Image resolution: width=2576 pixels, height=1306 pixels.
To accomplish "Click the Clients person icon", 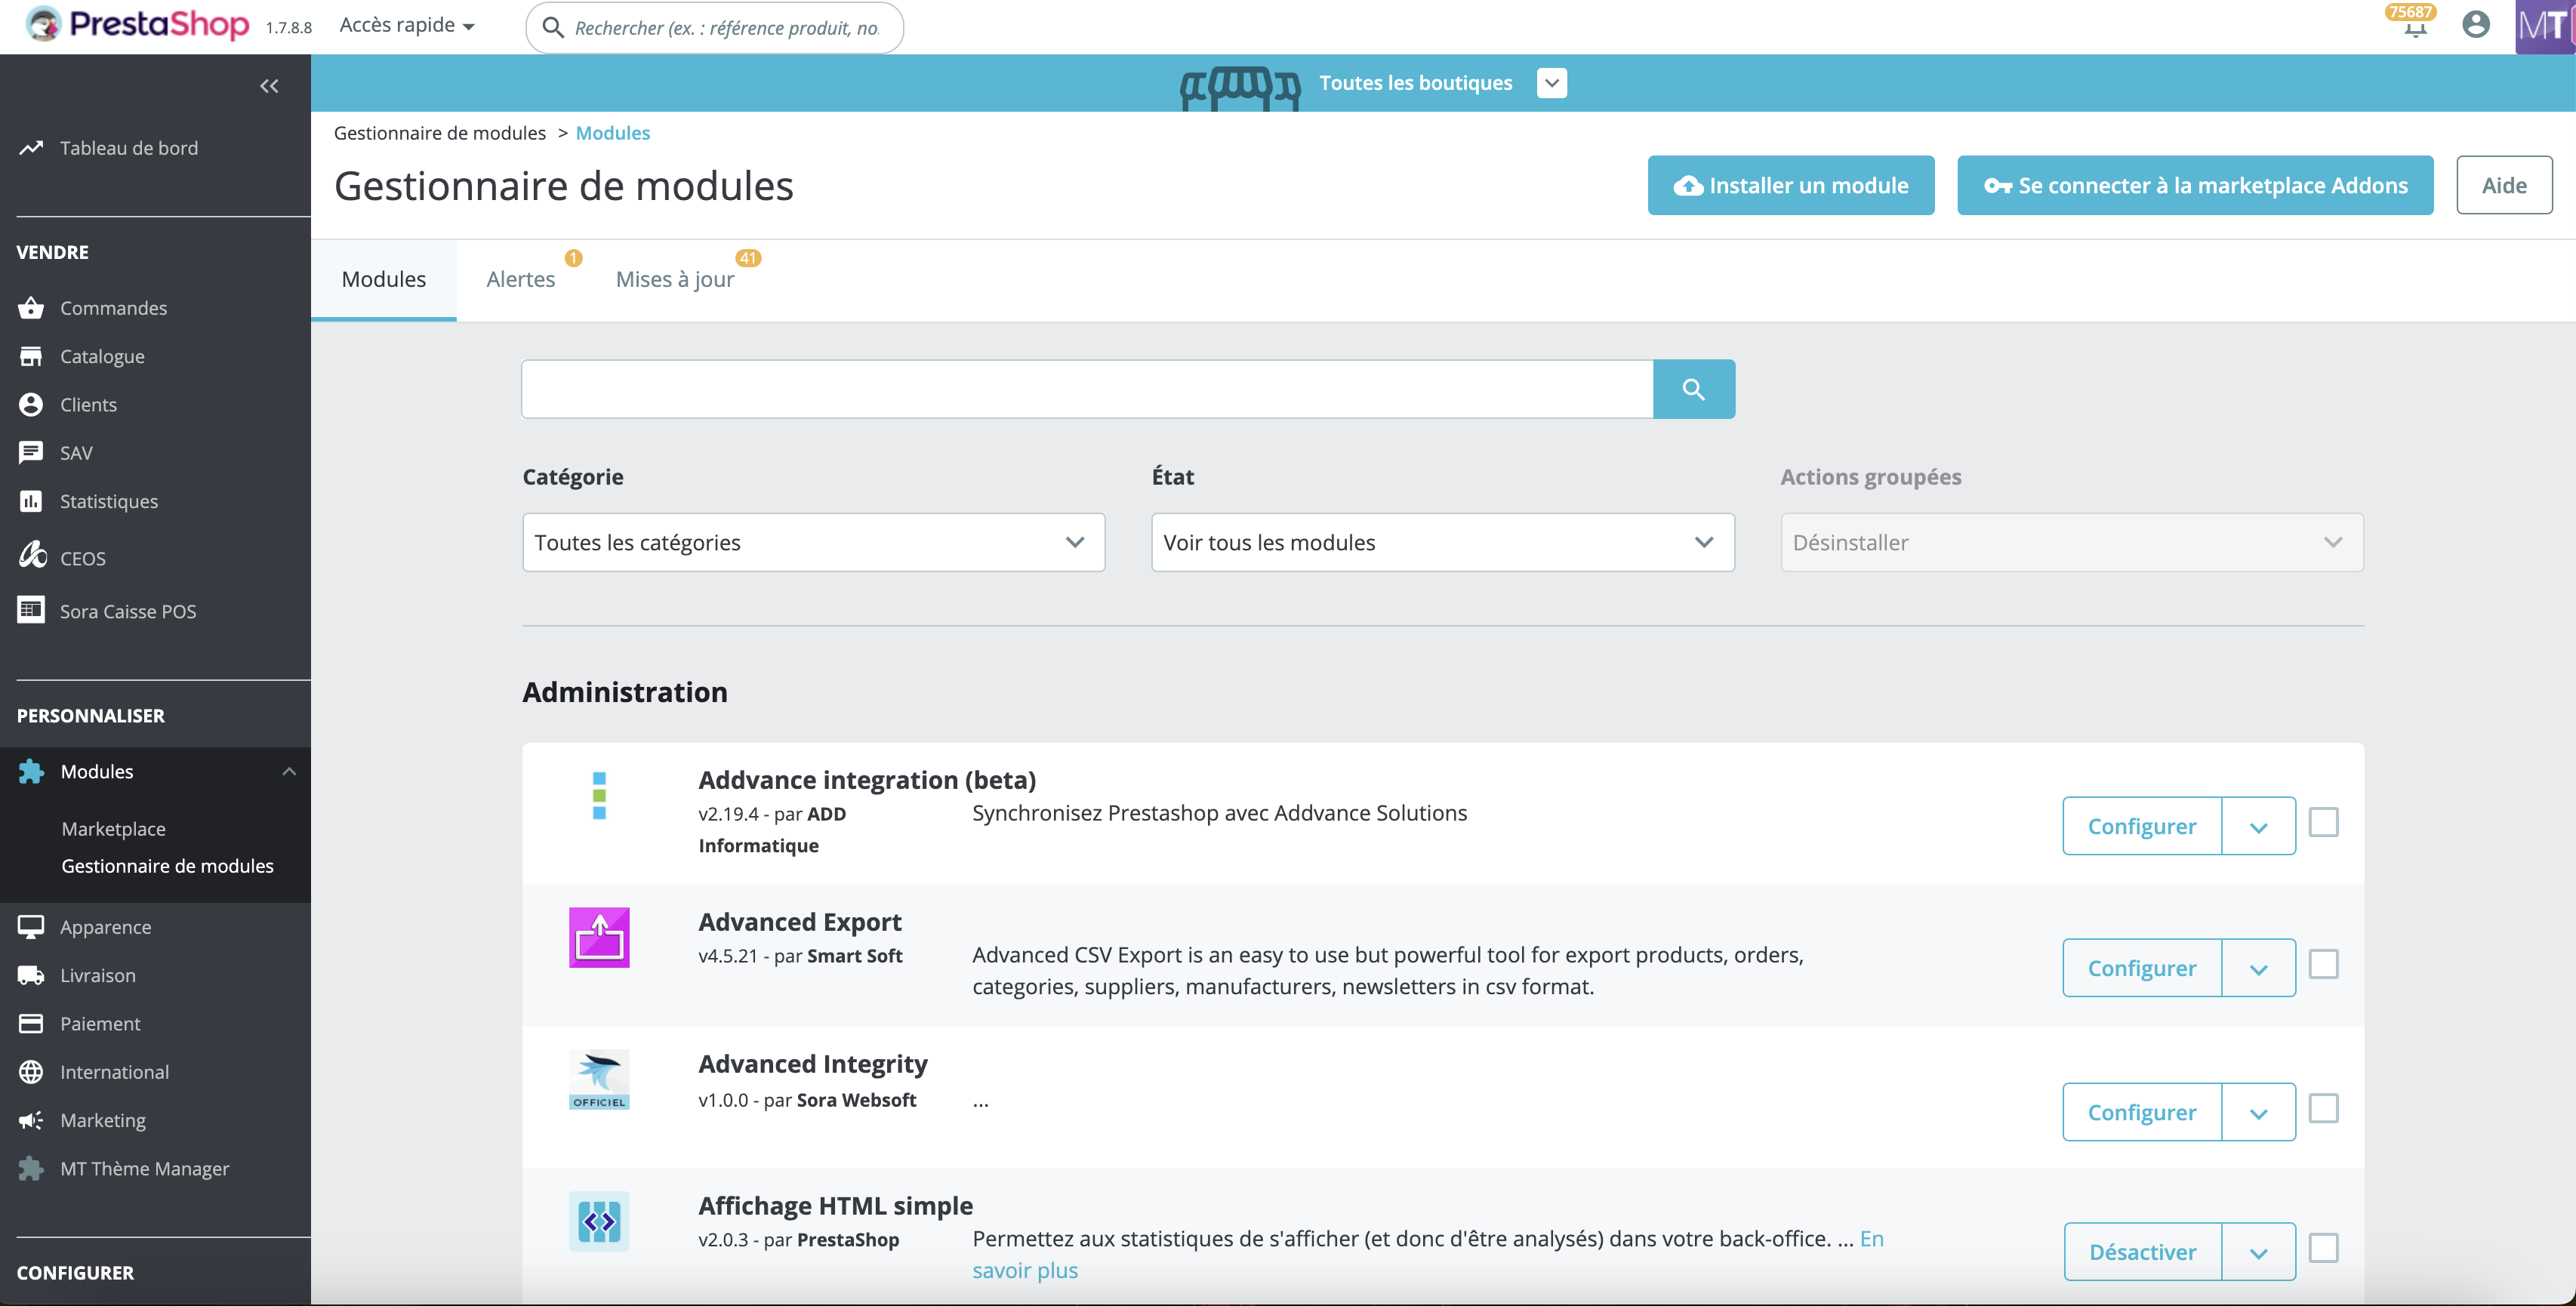I will coord(31,404).
